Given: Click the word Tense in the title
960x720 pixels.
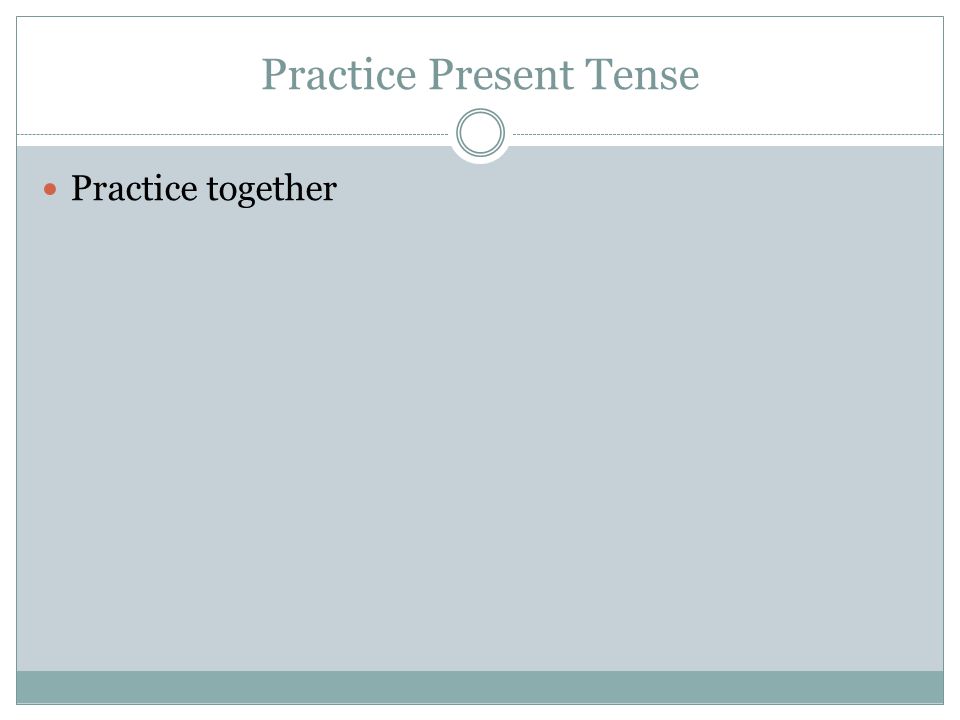Looking at the screenshot, I should click(x=642, y=75).
